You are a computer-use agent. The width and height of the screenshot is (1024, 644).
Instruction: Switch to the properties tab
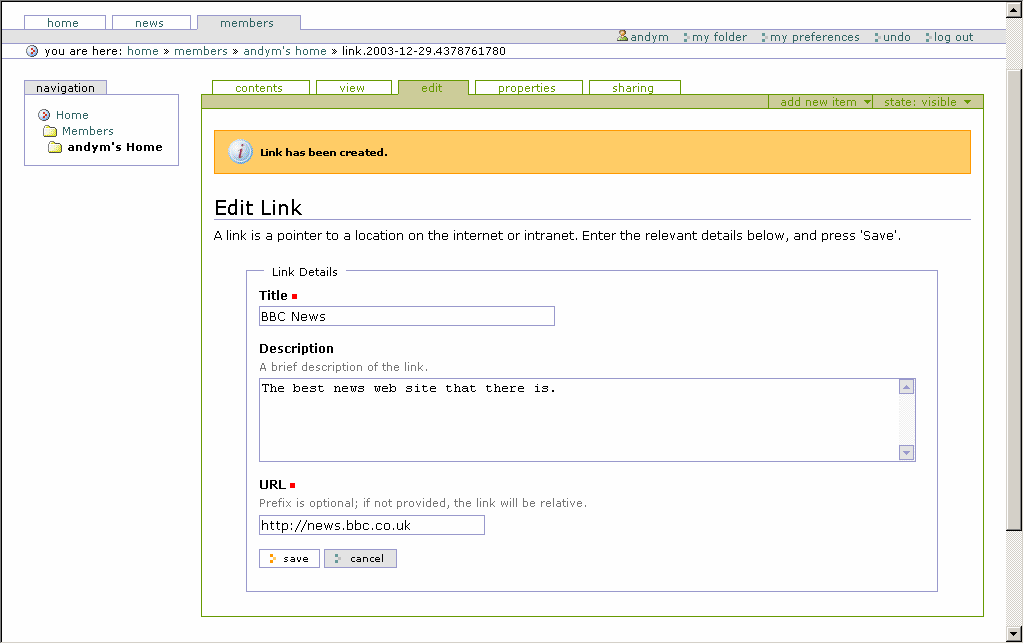pos(526,88)
